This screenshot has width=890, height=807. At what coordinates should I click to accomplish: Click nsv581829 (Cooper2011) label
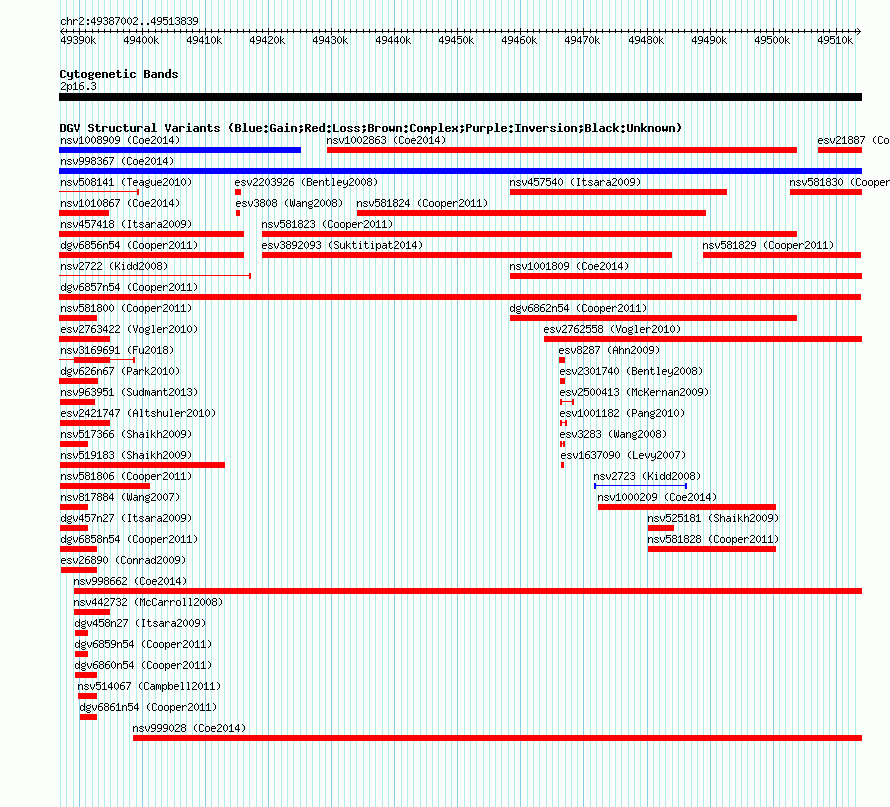(769, 245)
